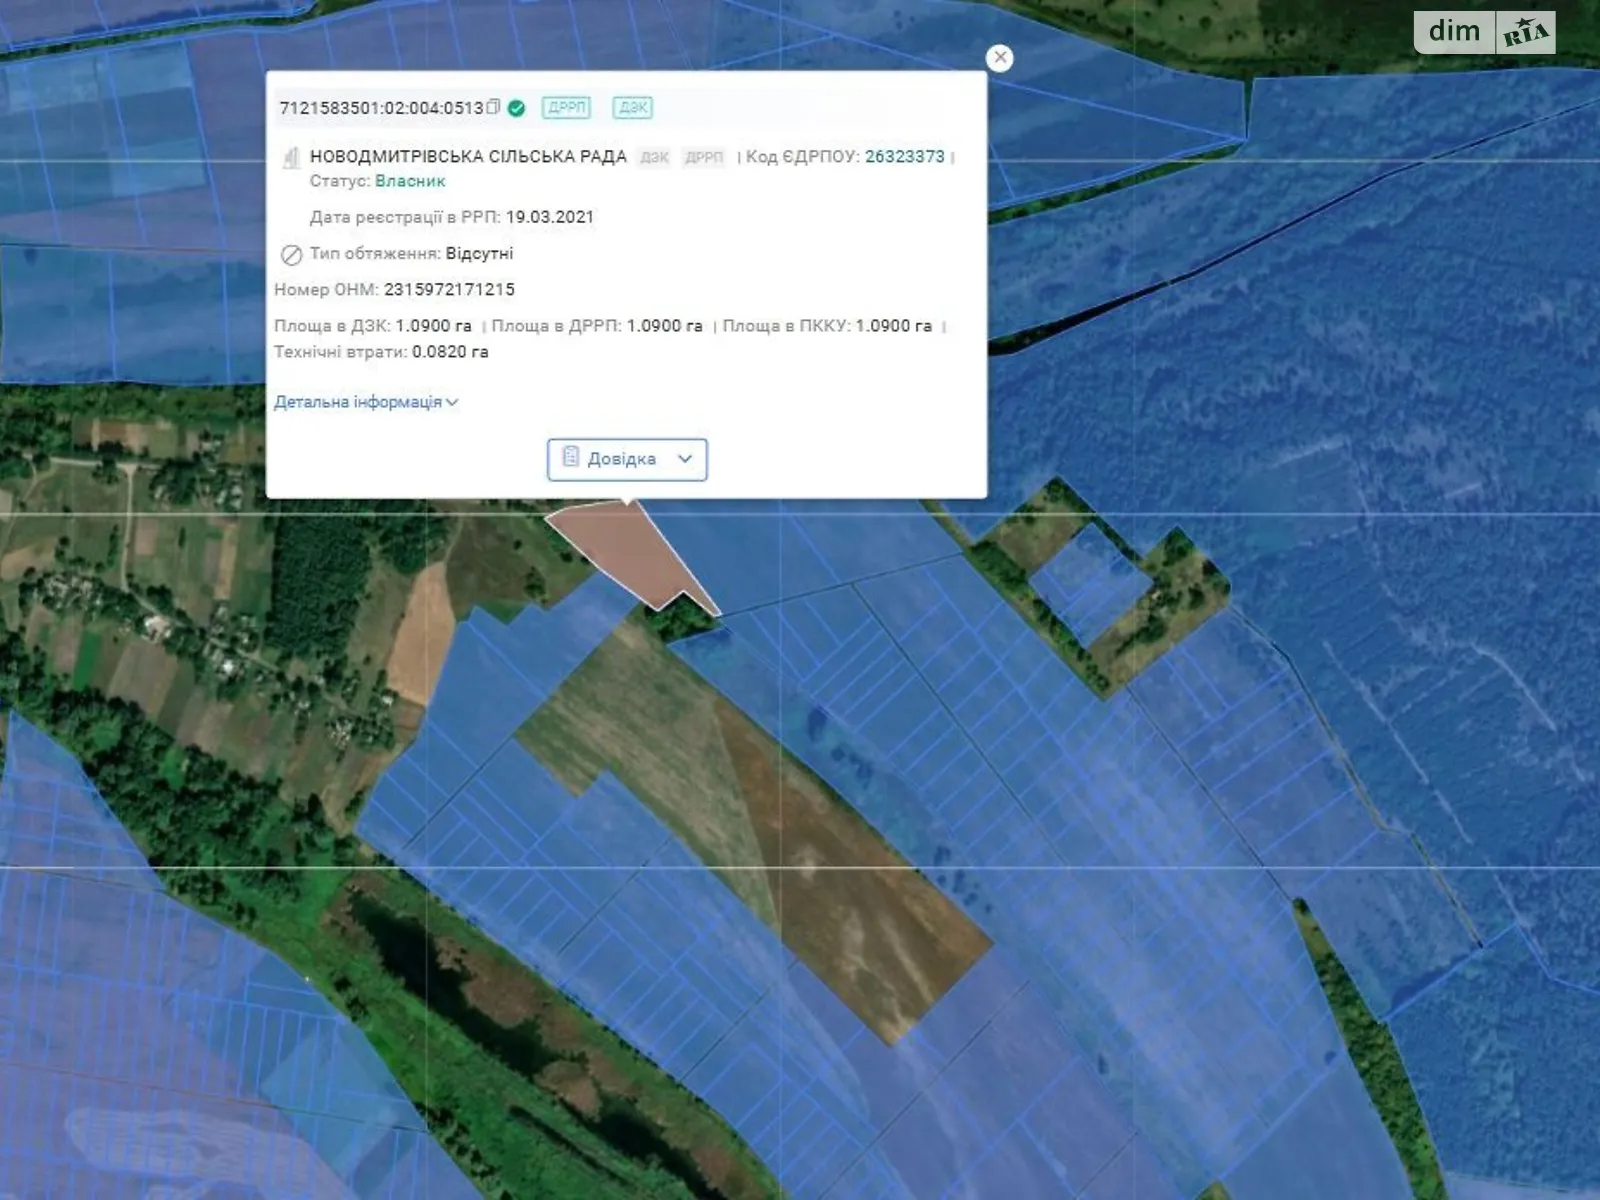Click the dim RIA logo watermark

pos(1484,32)
